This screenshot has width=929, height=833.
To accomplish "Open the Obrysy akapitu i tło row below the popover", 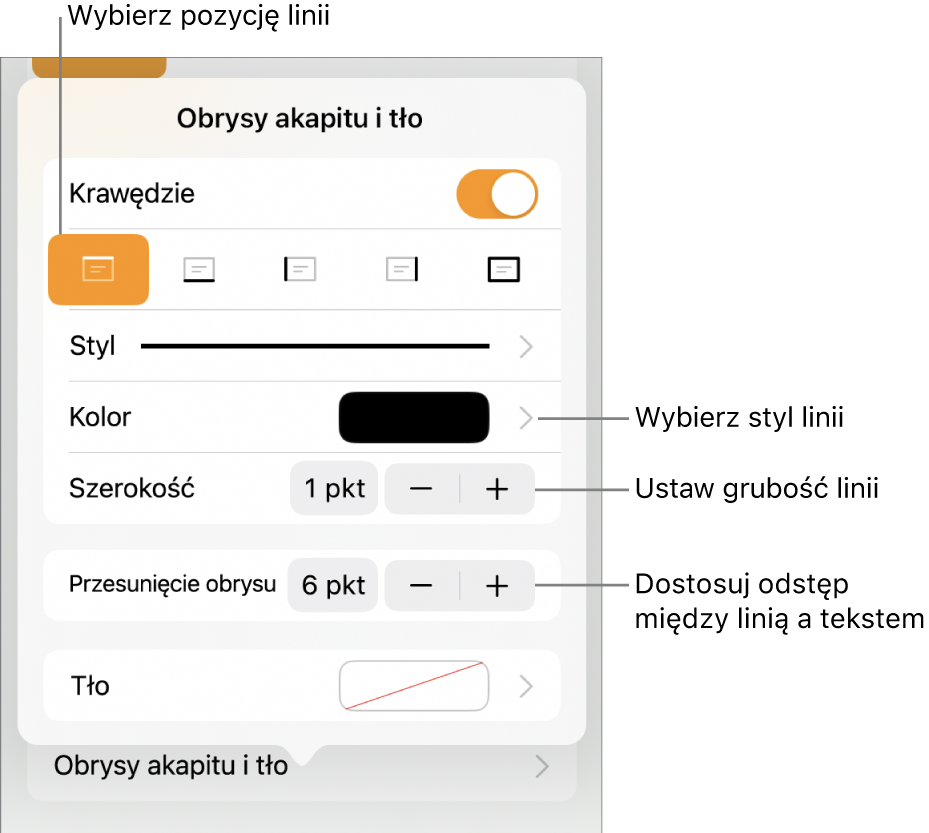I will click(x=302, y=766).
